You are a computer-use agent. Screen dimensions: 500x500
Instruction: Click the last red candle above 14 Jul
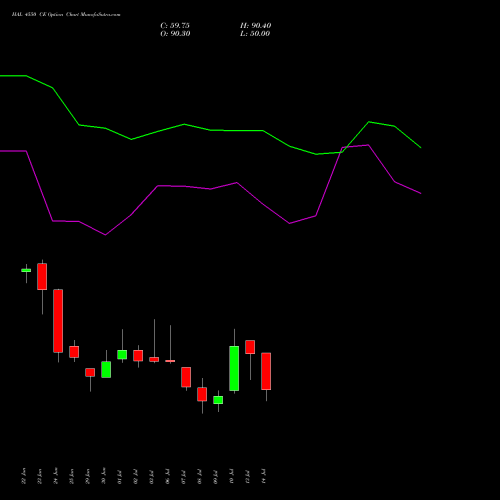266,371
